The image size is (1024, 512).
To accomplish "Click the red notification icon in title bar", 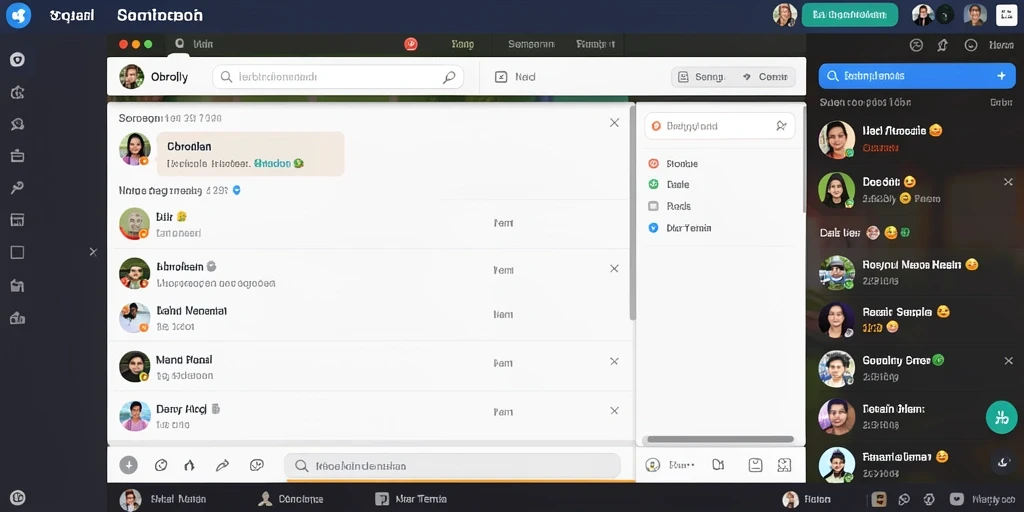I will tap(410, 44).
